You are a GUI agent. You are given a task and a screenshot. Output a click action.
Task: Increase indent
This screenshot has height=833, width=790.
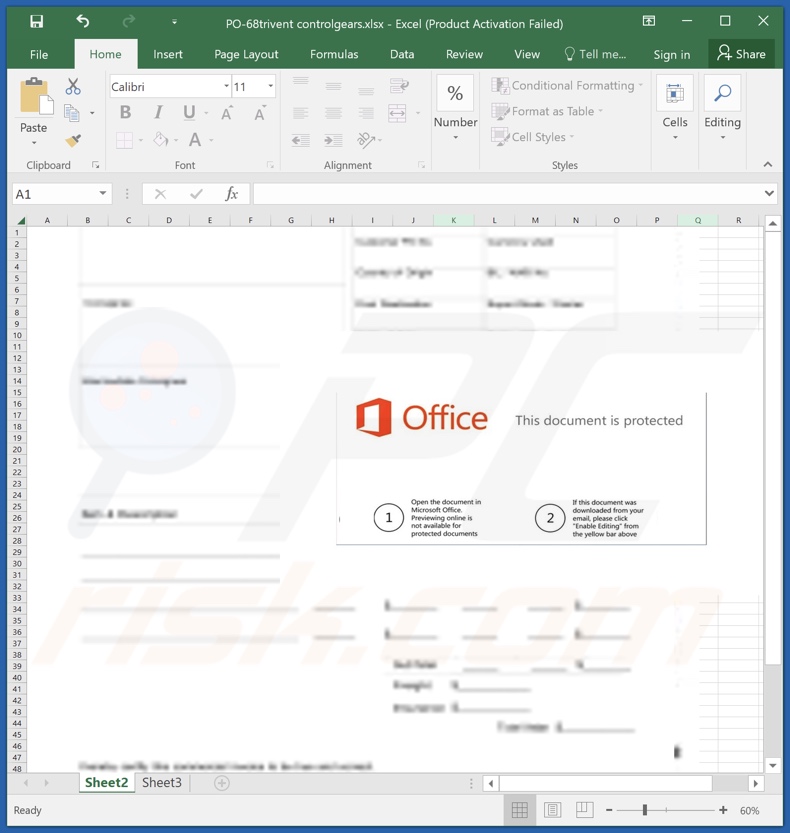tap(333, 140)
